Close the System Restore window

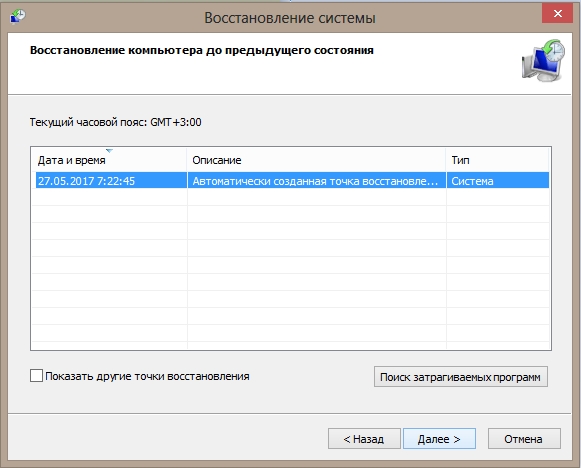click(x=557, y=14)
